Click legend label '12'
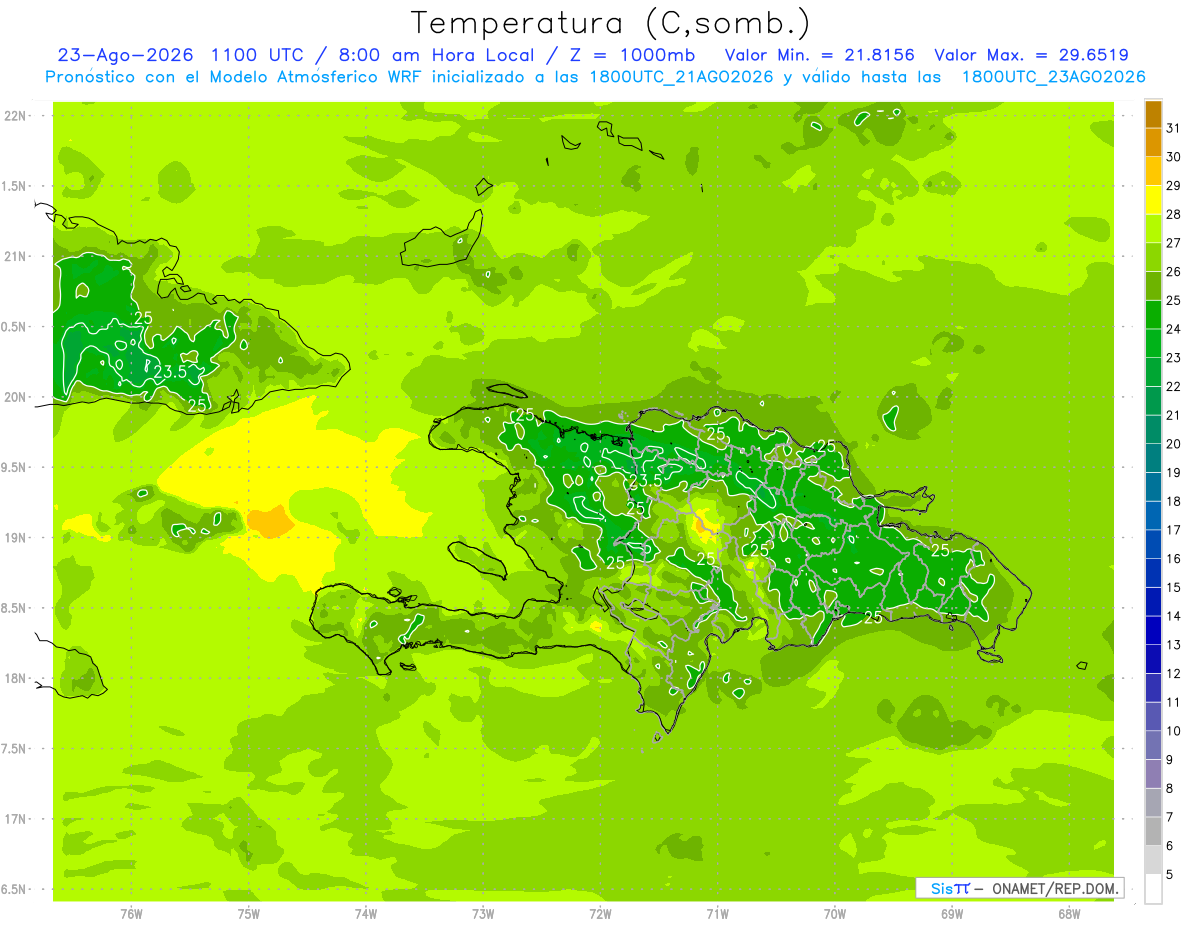Image resolution: width=1200 pixels, height=927 pixels. point(1174,673)
